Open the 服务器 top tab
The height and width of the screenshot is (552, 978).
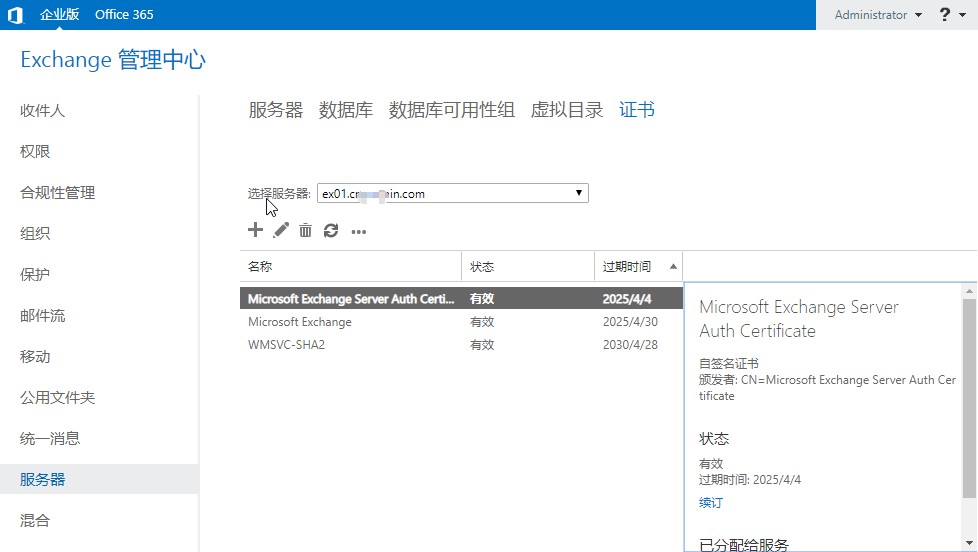click(276, 110)
